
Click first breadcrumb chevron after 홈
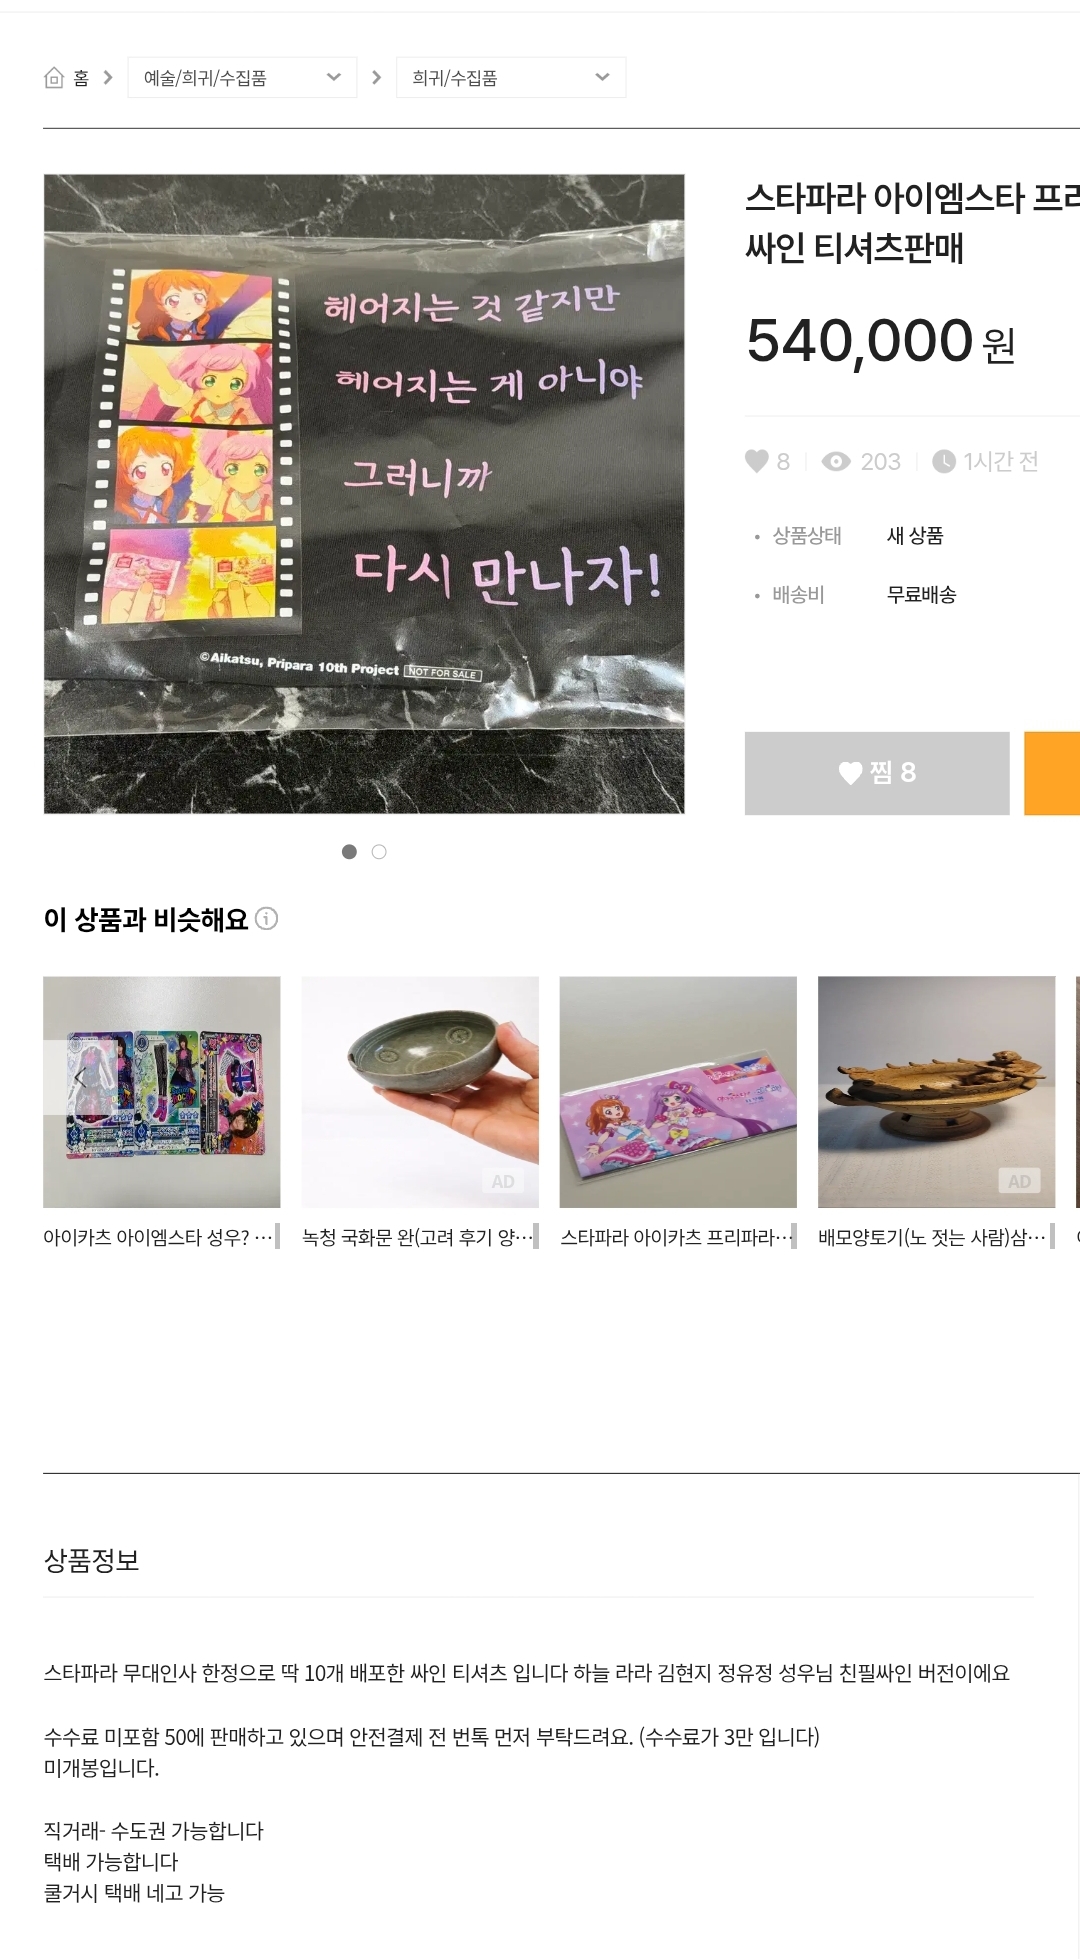[x=108, y=77]
